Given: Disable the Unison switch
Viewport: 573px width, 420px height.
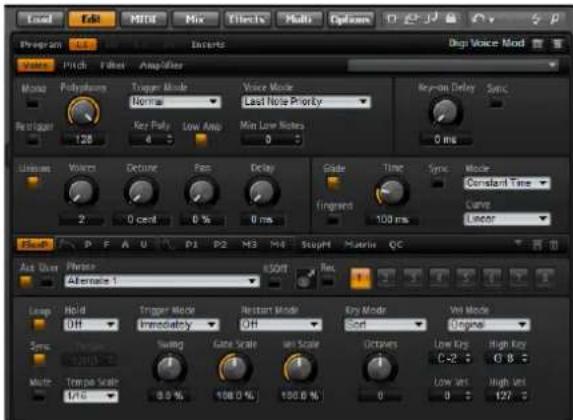Looking at the screenshot, I should 33,182.
